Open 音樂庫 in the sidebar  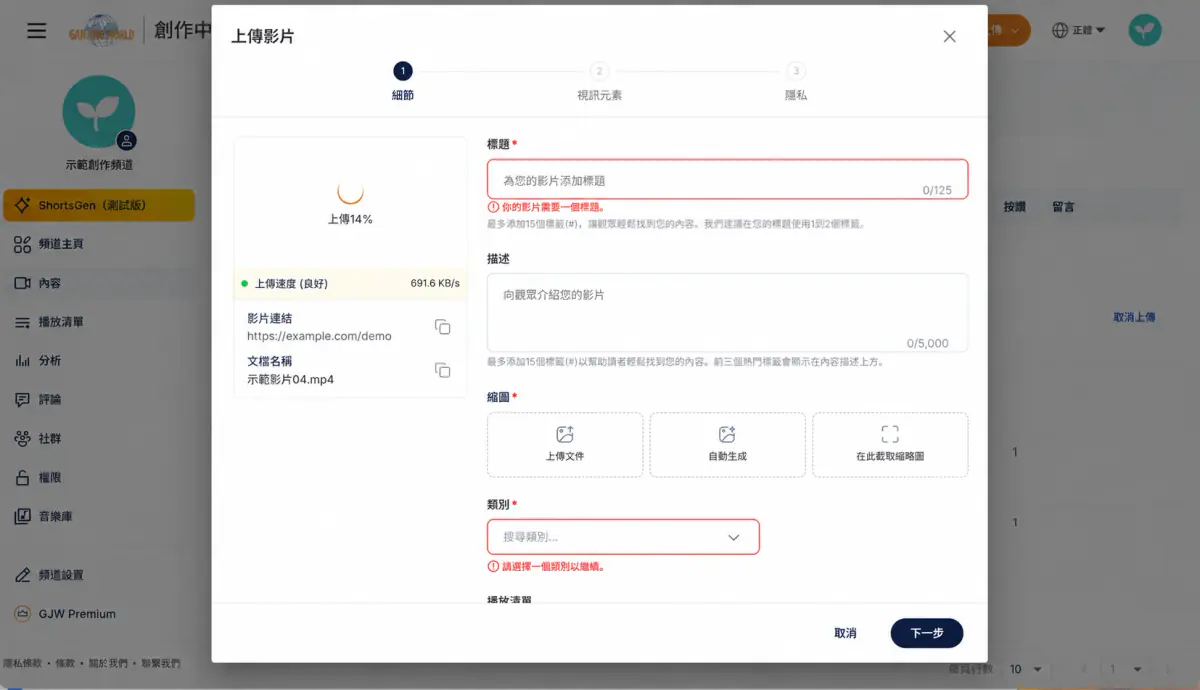(99, 517)
